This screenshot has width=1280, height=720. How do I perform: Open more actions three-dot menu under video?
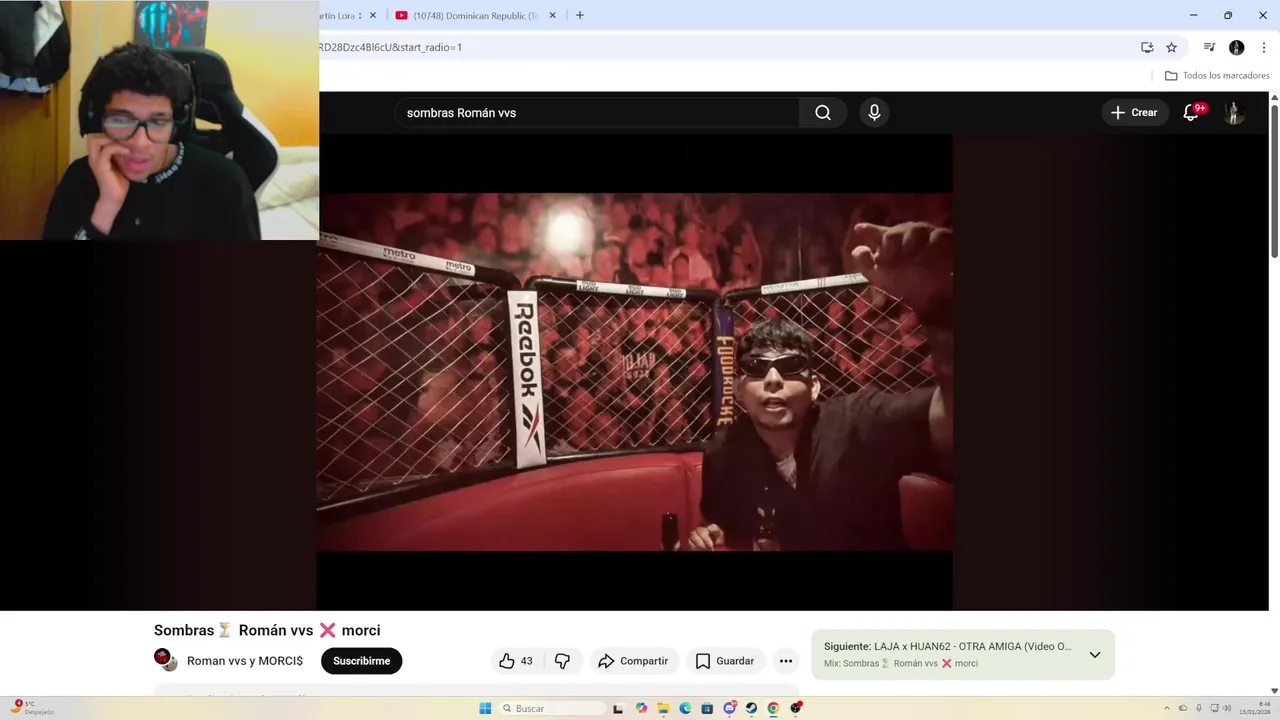click(x=786, y=661)
